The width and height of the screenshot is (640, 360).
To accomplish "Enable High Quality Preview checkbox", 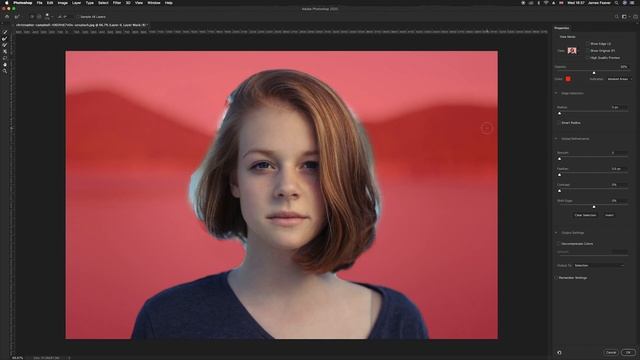I will [588, 58].
